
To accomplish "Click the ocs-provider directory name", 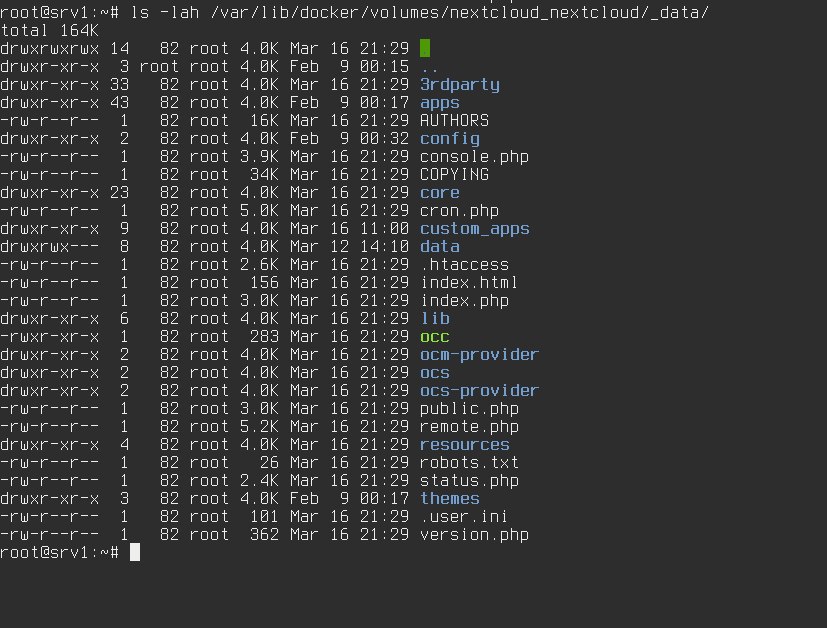I will tap(479, 390).
